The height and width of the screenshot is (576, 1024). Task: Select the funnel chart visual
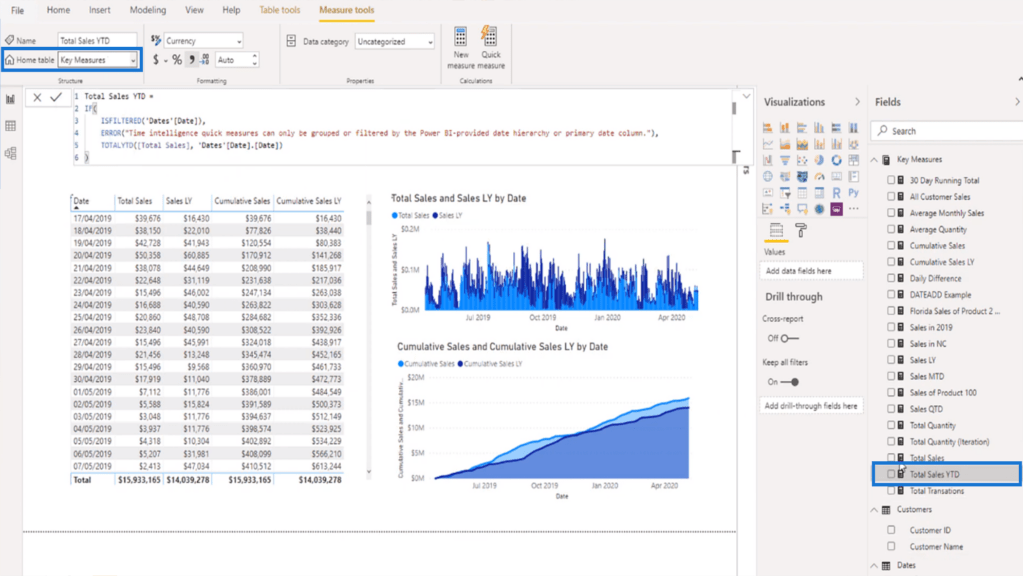[x=785, y=160]
